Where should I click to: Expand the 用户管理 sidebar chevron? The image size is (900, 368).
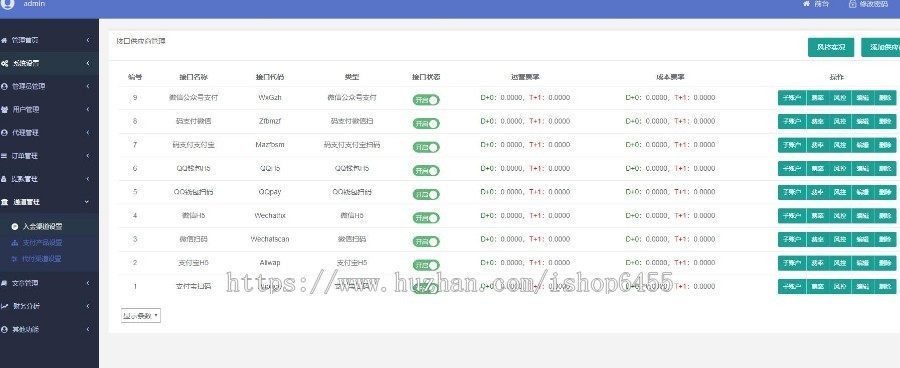click(88, 109)
